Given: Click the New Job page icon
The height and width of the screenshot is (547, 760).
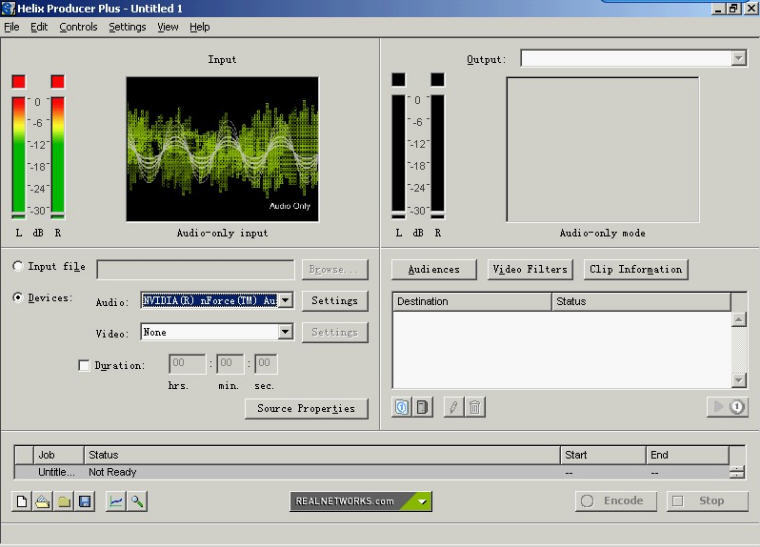Looking at the screenshot, I should 22,501.
